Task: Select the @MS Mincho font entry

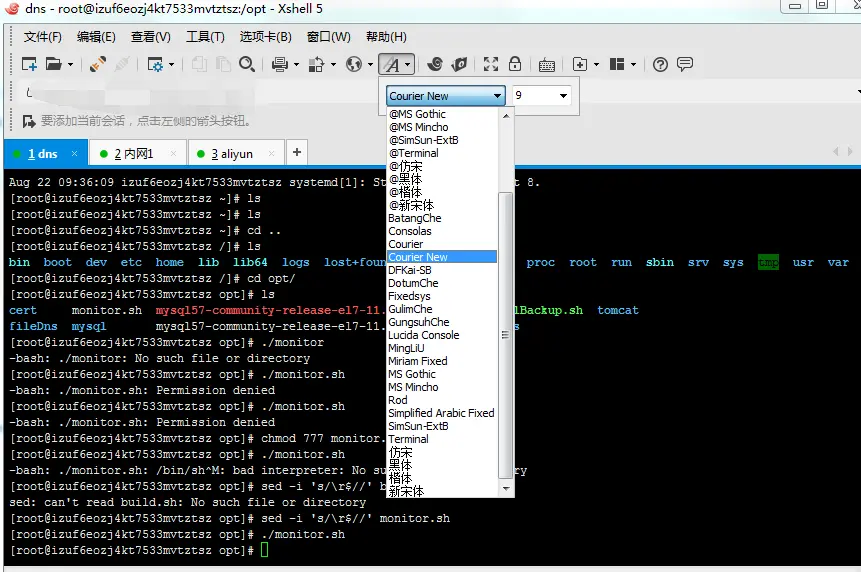Action: click(x=442, y=127)
